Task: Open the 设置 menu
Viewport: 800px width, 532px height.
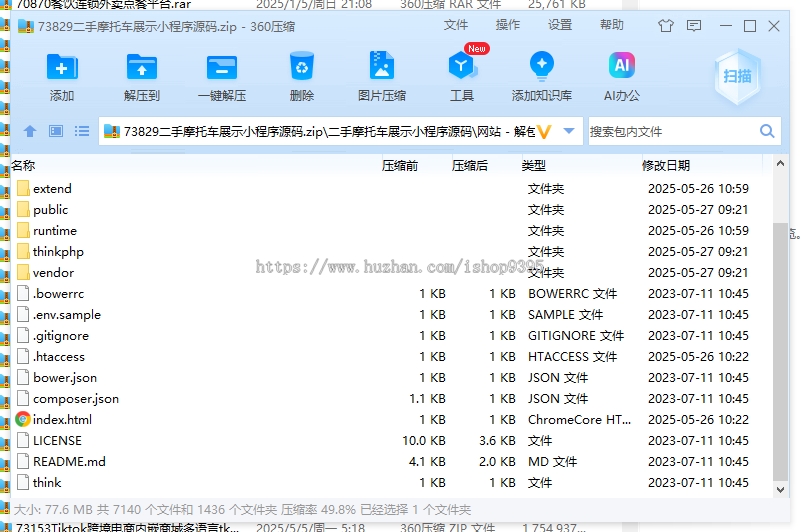Action: [560, 25]
